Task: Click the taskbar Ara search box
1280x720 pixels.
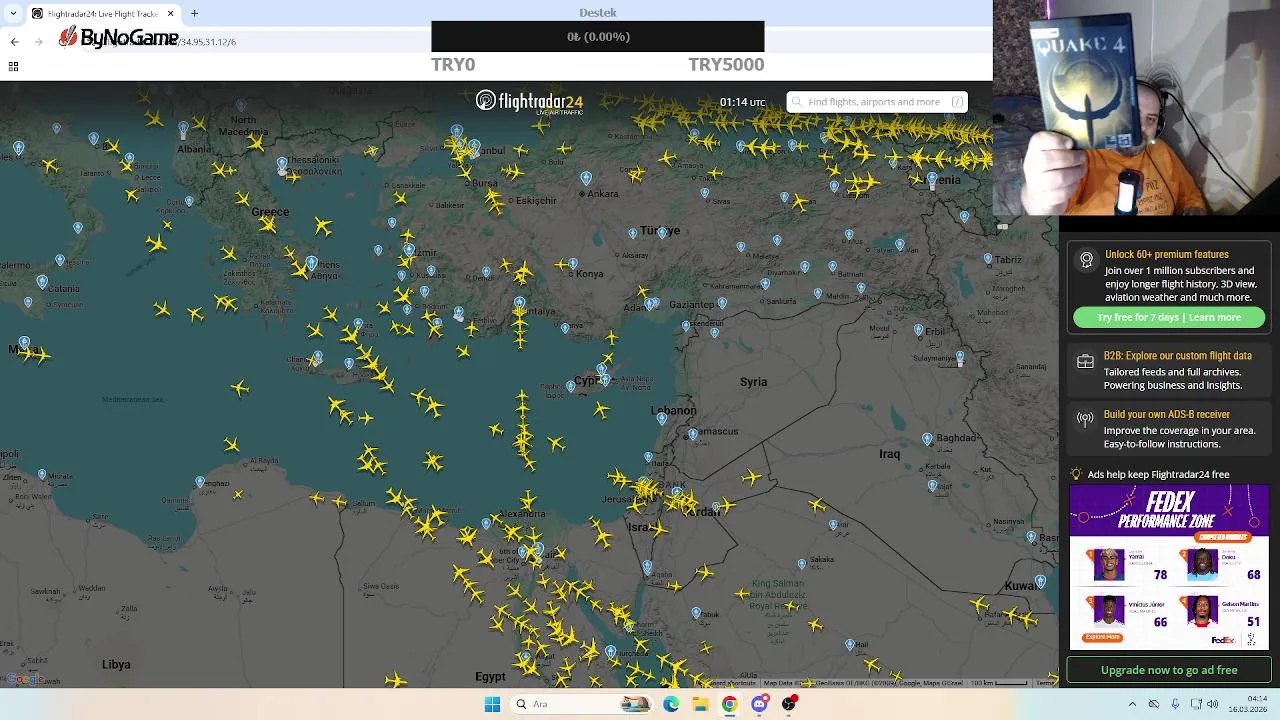Action: click(x=582, y=704)
